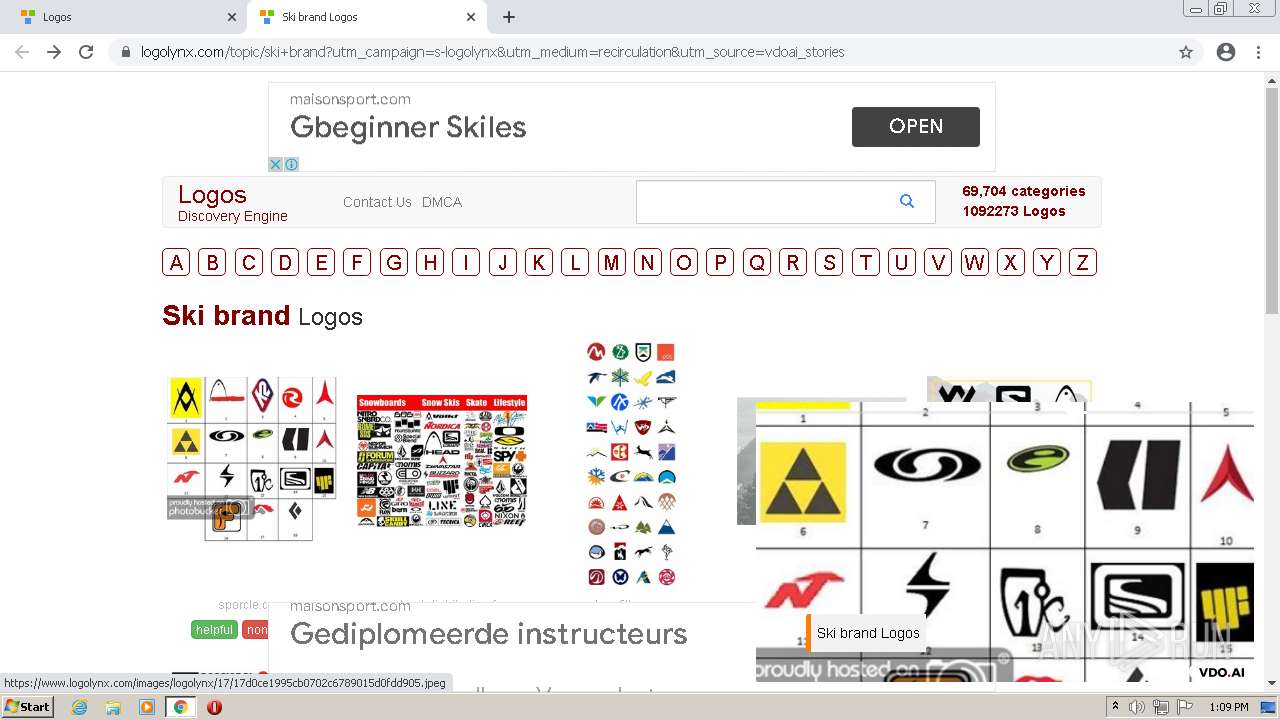
Task: Launch Internet Explorer from the taskbar
Action: point(79,707)
